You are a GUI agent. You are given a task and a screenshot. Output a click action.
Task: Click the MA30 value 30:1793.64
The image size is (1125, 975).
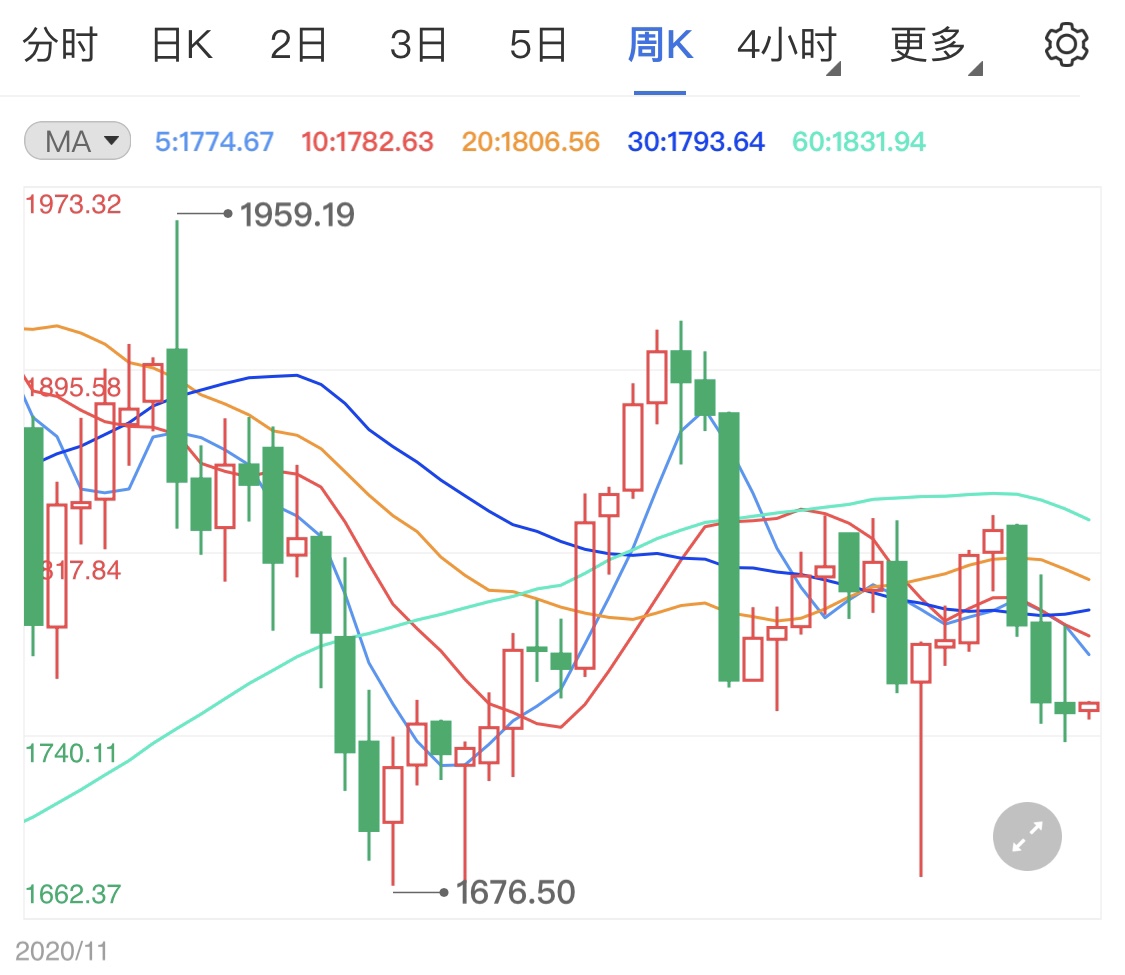coord(696,141)
